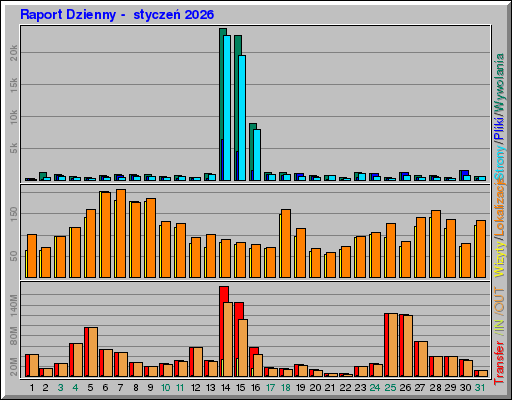The width and height of the screenshot is (512, 400).
Task: Click day label '29' on the x-axis
Action: tap(450, 388)
